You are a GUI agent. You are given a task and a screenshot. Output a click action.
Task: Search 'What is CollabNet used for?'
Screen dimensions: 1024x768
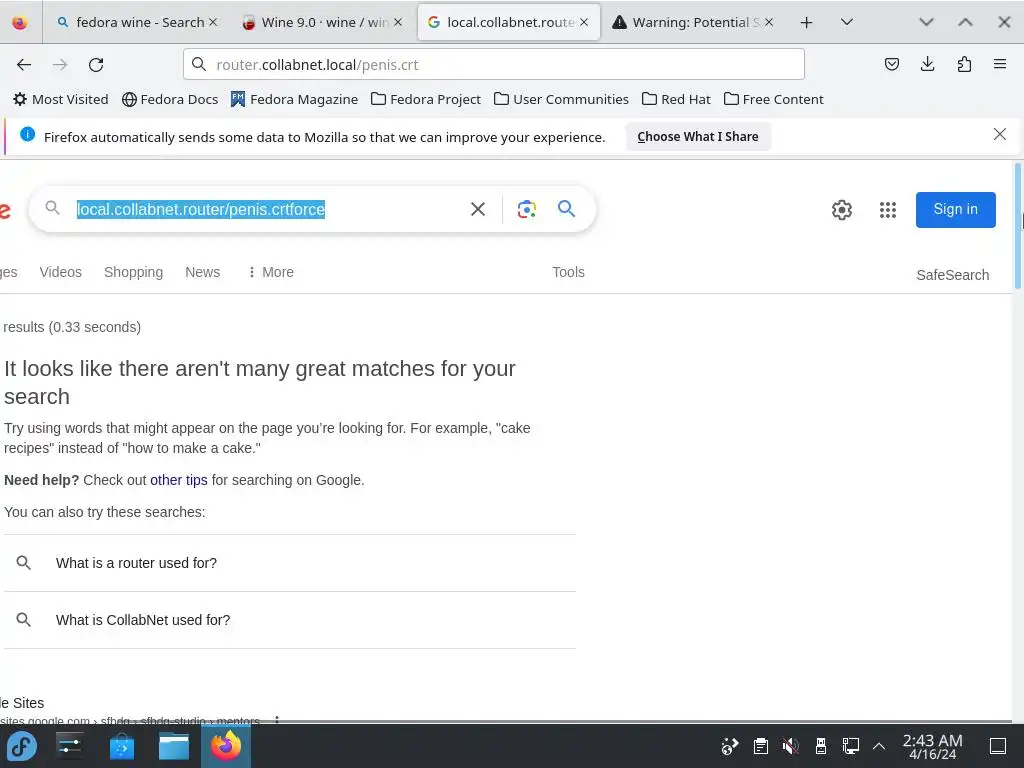[x=290, y=620]
